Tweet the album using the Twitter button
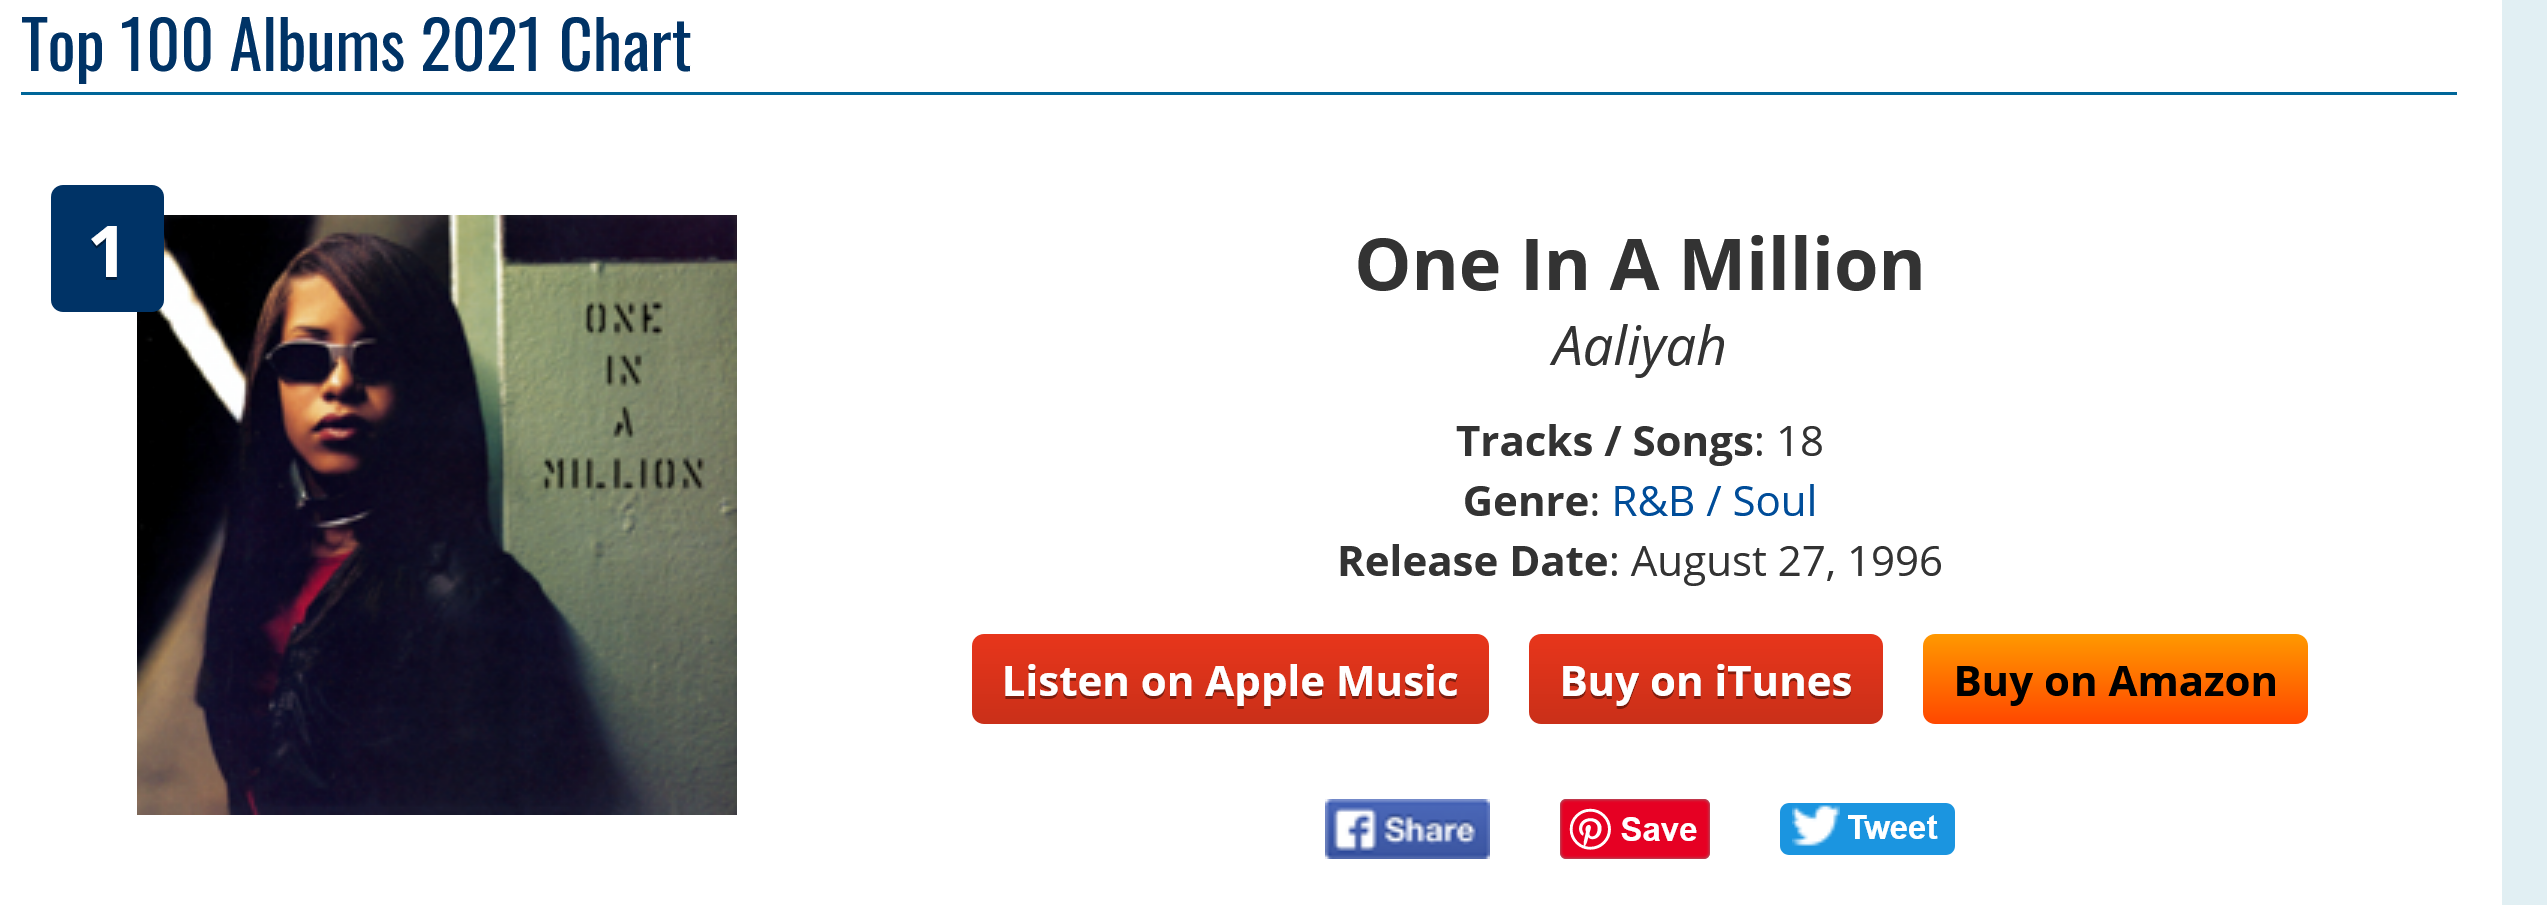2547x905 pixels. point(1866,829)
